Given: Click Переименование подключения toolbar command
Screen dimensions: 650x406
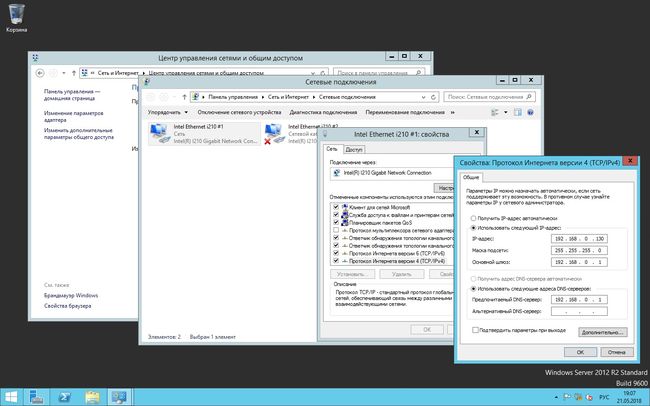Looking at the screenshot, I should 405,112.
